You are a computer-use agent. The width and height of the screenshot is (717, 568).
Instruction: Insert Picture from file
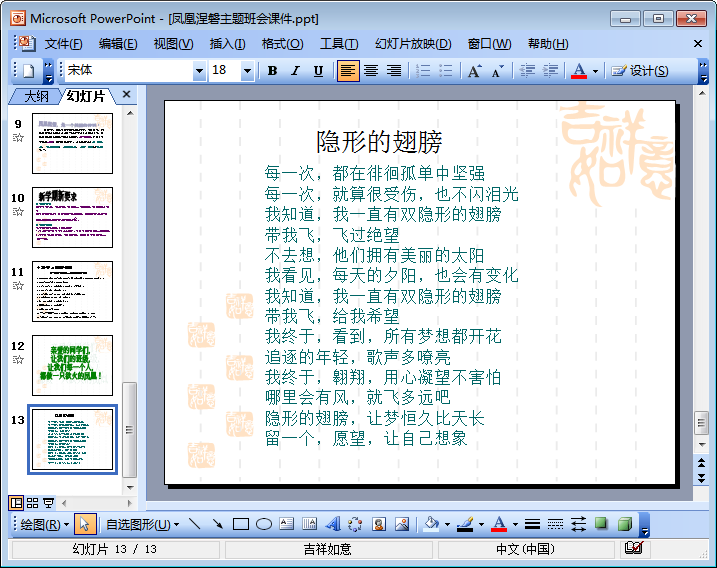(402, 524)
